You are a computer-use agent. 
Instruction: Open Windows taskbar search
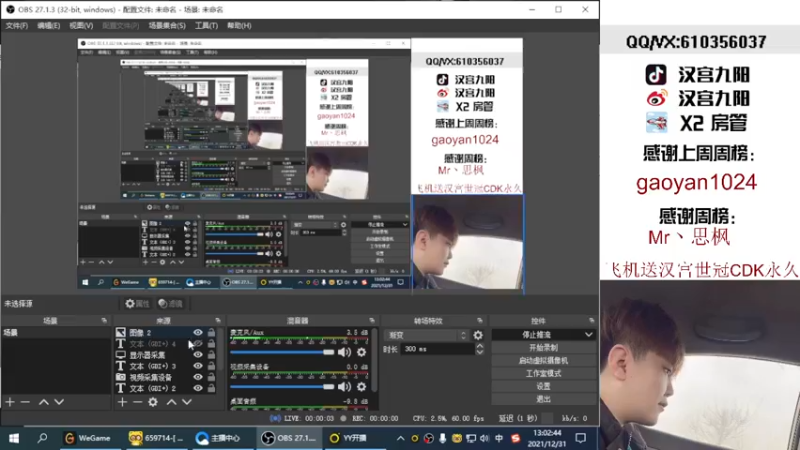coord(42,438)
